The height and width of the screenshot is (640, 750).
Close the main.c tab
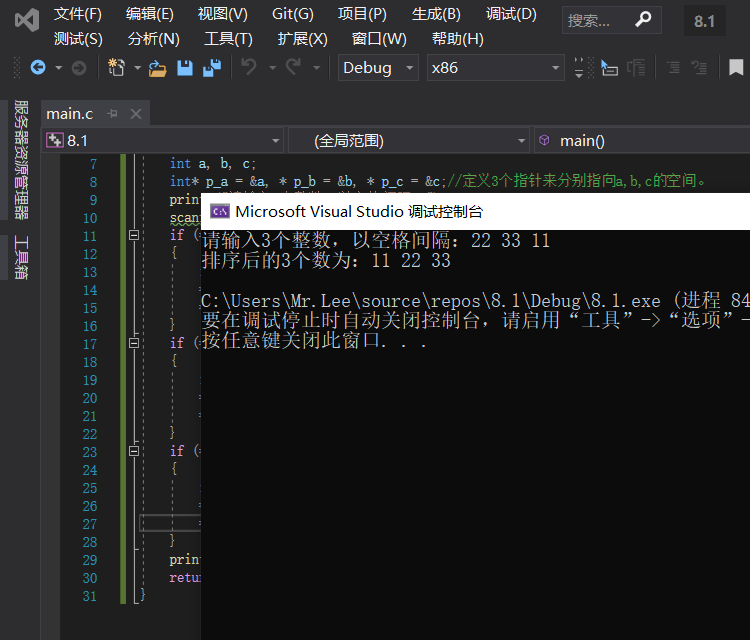coord(136,114)
